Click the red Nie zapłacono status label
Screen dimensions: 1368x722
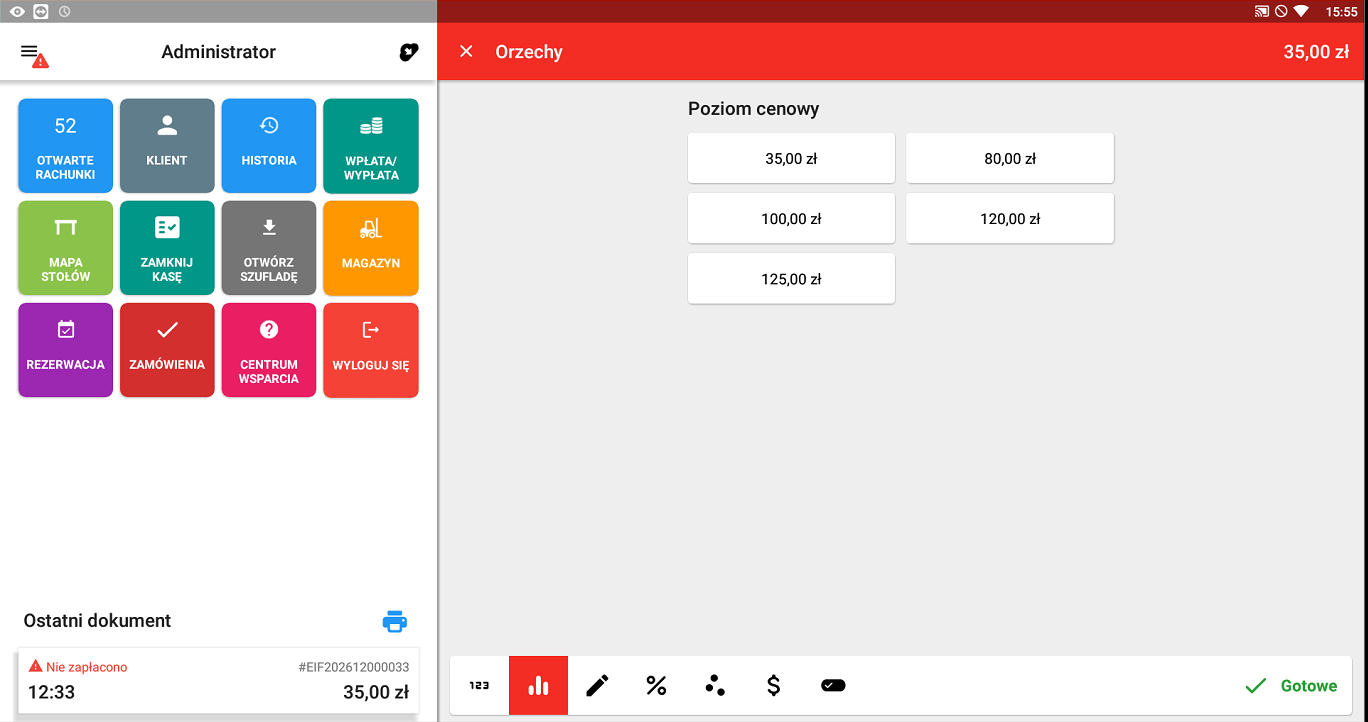[78, 667]
